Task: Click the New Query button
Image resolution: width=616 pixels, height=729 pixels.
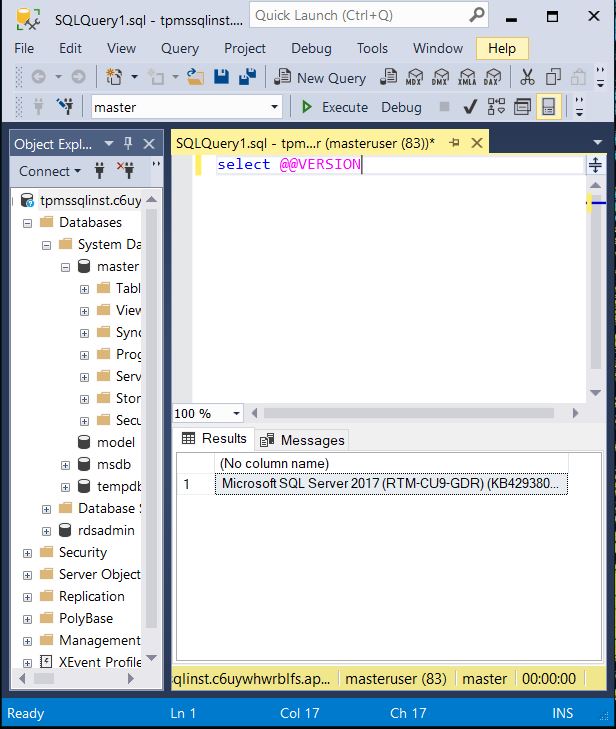Action: (320, 78)
